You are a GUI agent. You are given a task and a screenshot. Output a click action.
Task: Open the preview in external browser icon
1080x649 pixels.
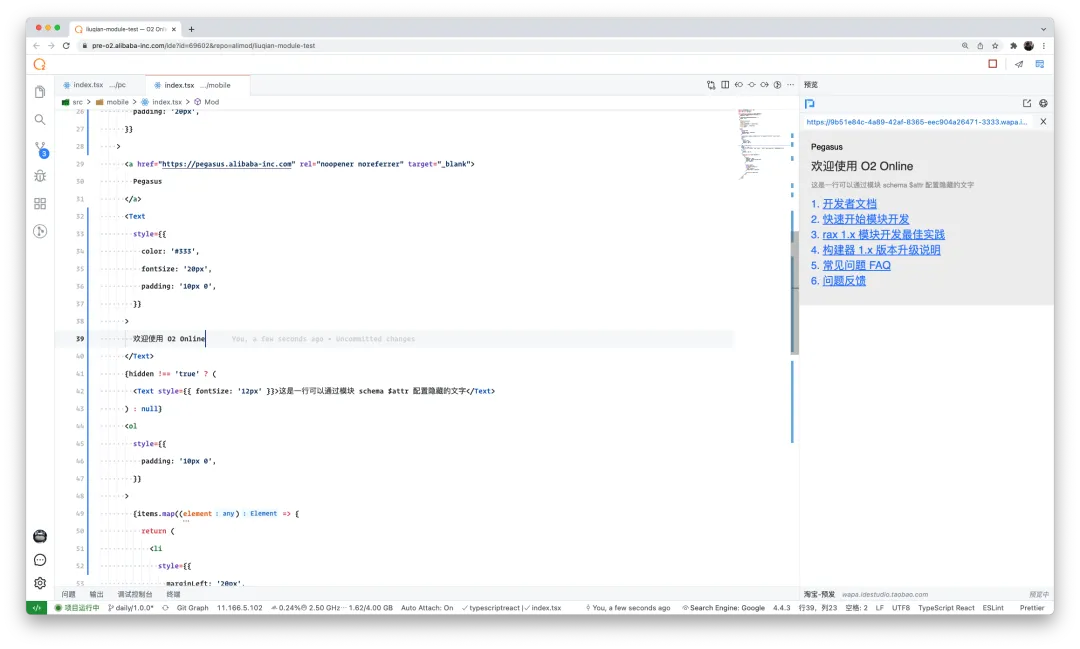1026,102
